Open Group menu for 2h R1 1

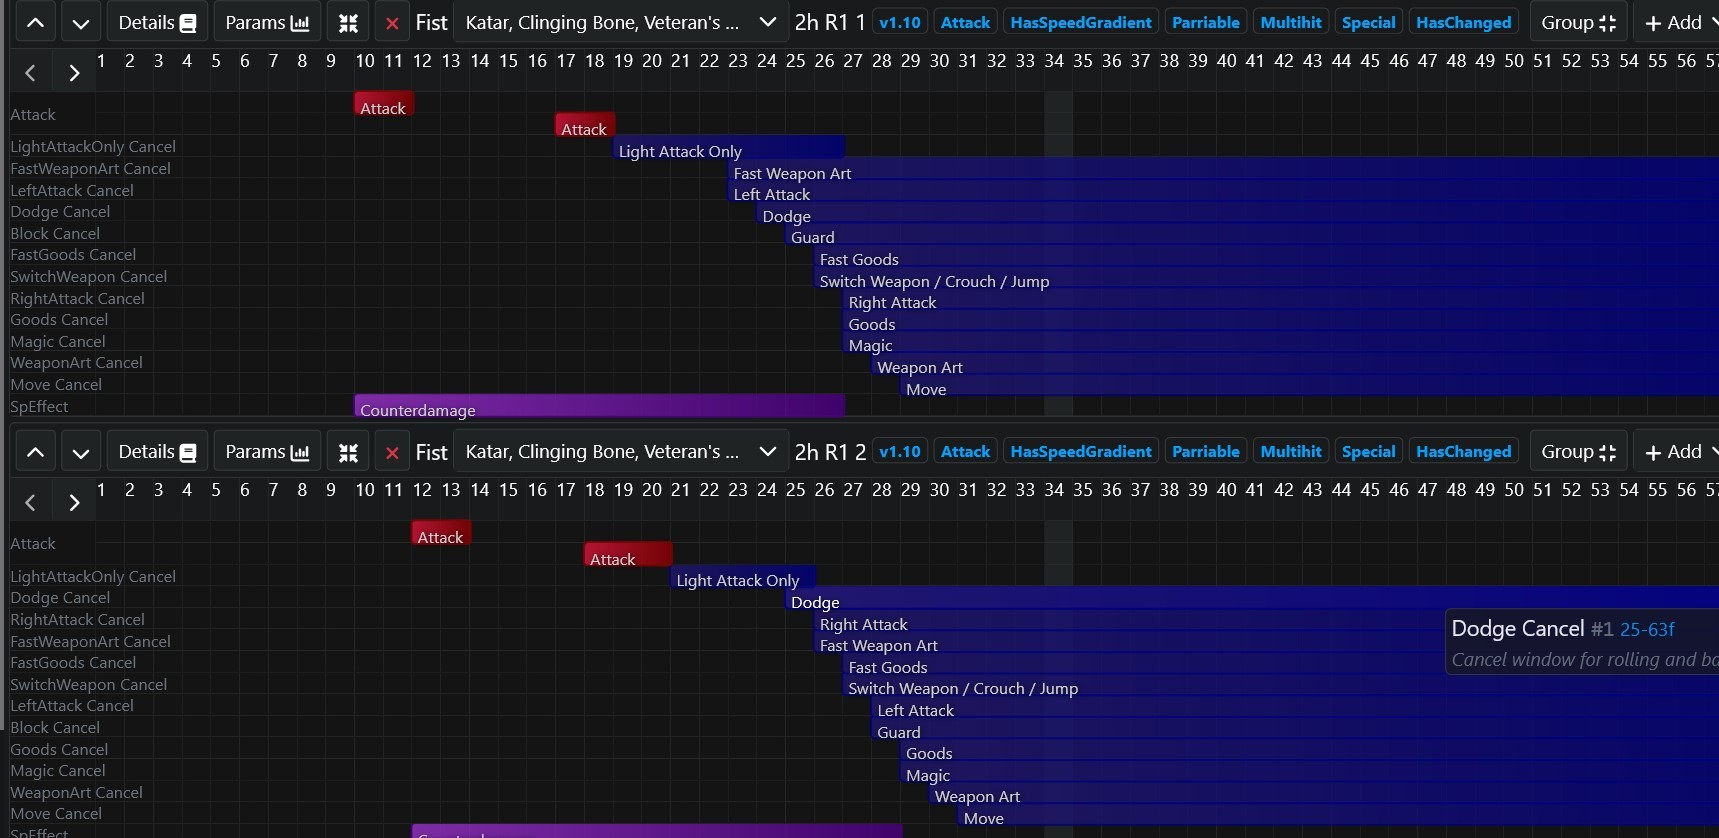(x=1578, y=22)
